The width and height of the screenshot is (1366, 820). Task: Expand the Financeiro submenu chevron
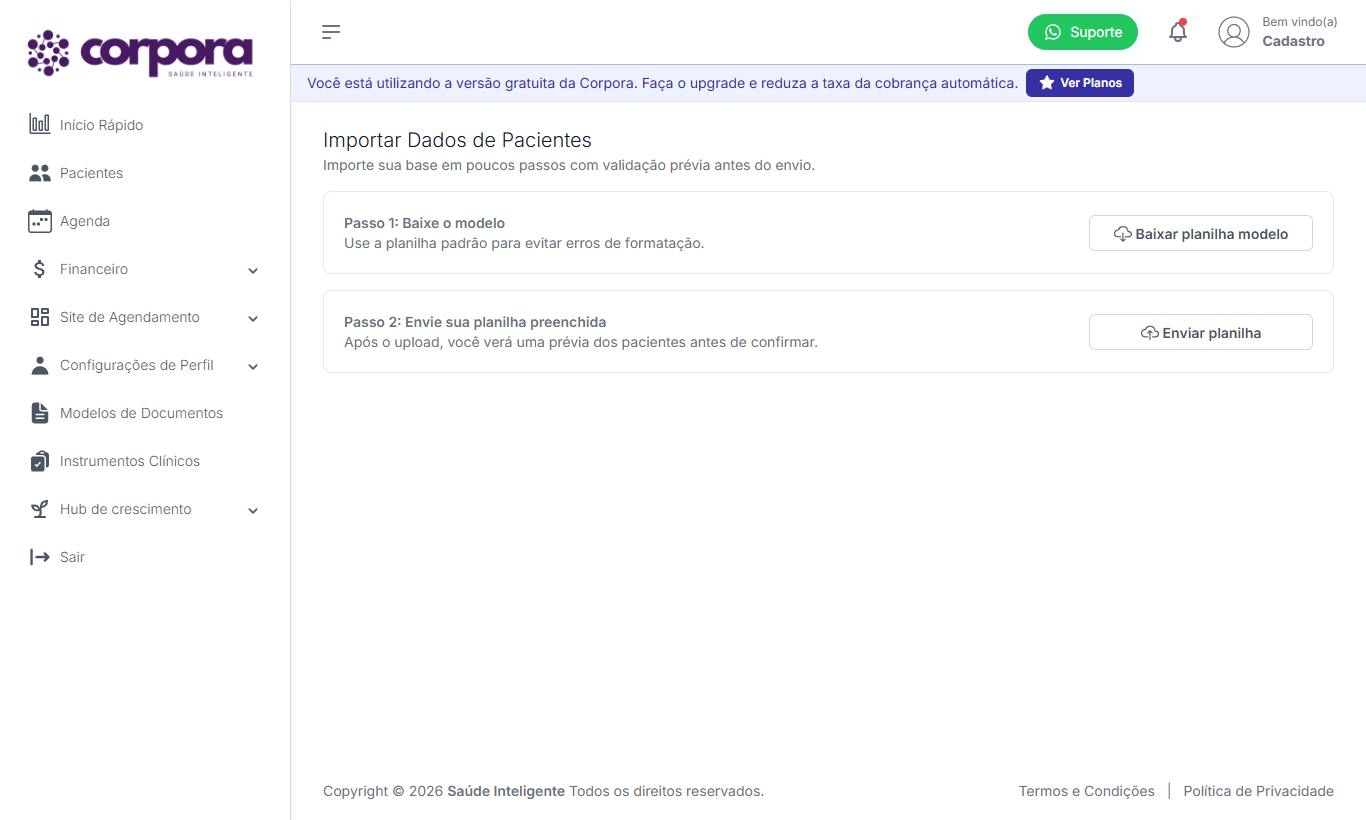253,270
